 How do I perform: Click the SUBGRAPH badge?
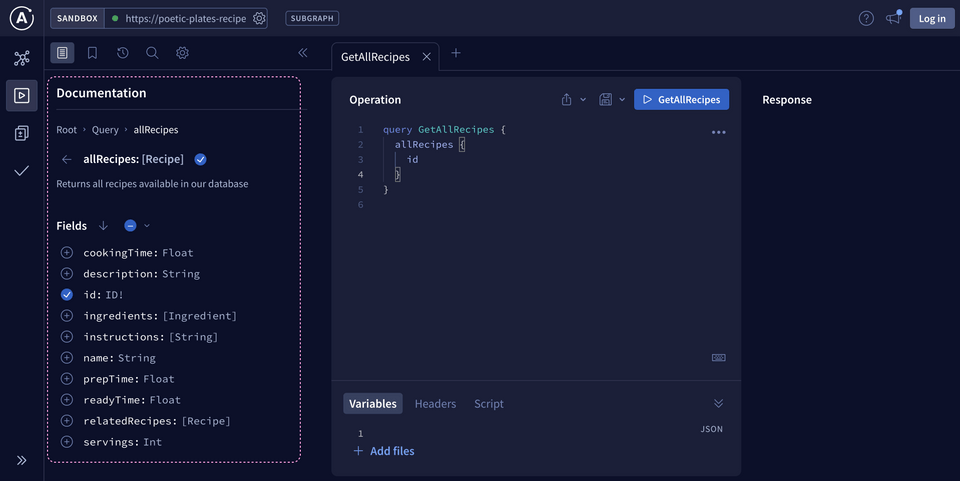(x=312, y=18)
